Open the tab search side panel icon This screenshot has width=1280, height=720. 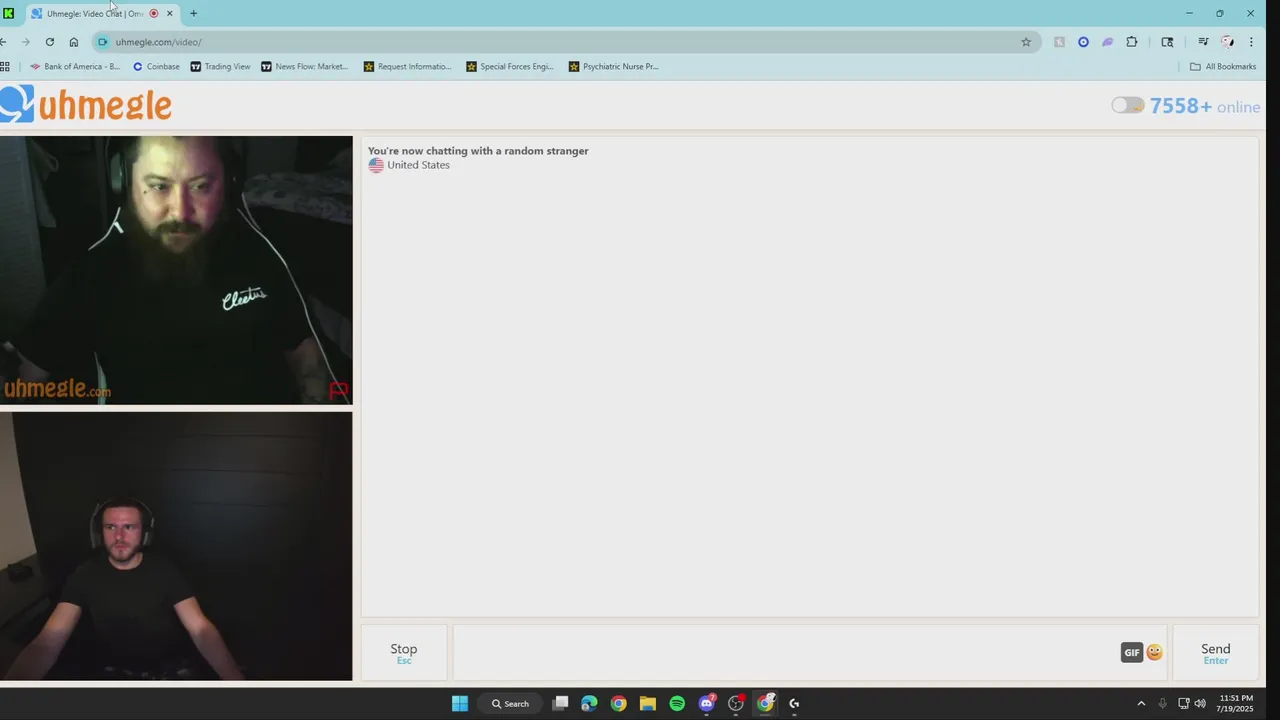click(x=1167, y=42)
